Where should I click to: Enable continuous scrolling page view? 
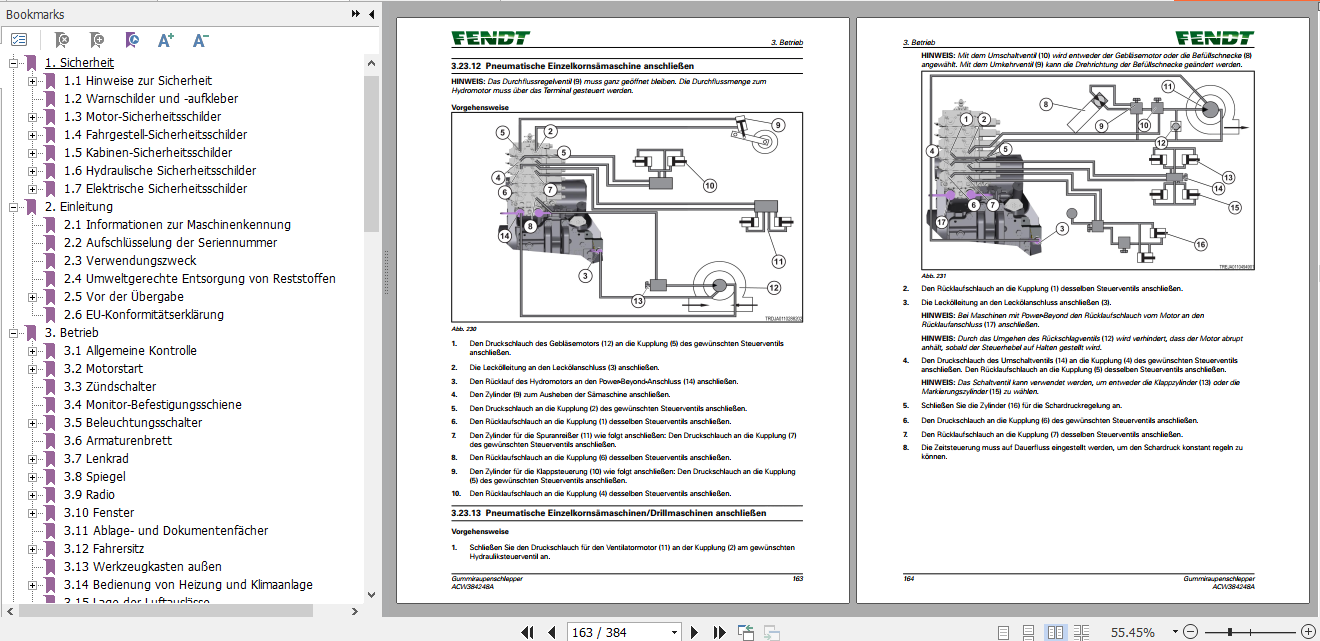tap(1030, 632)
